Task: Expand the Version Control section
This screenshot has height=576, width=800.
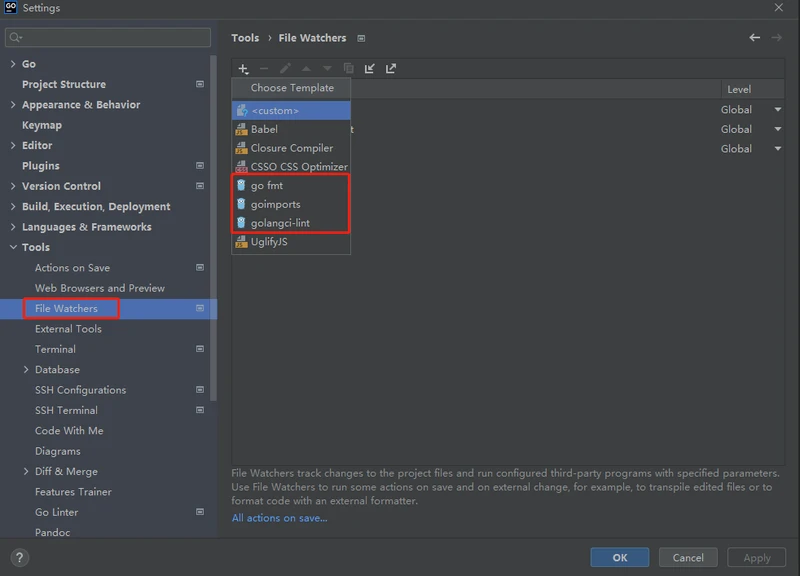Action: pyautogui.click(x=13, y=186)
